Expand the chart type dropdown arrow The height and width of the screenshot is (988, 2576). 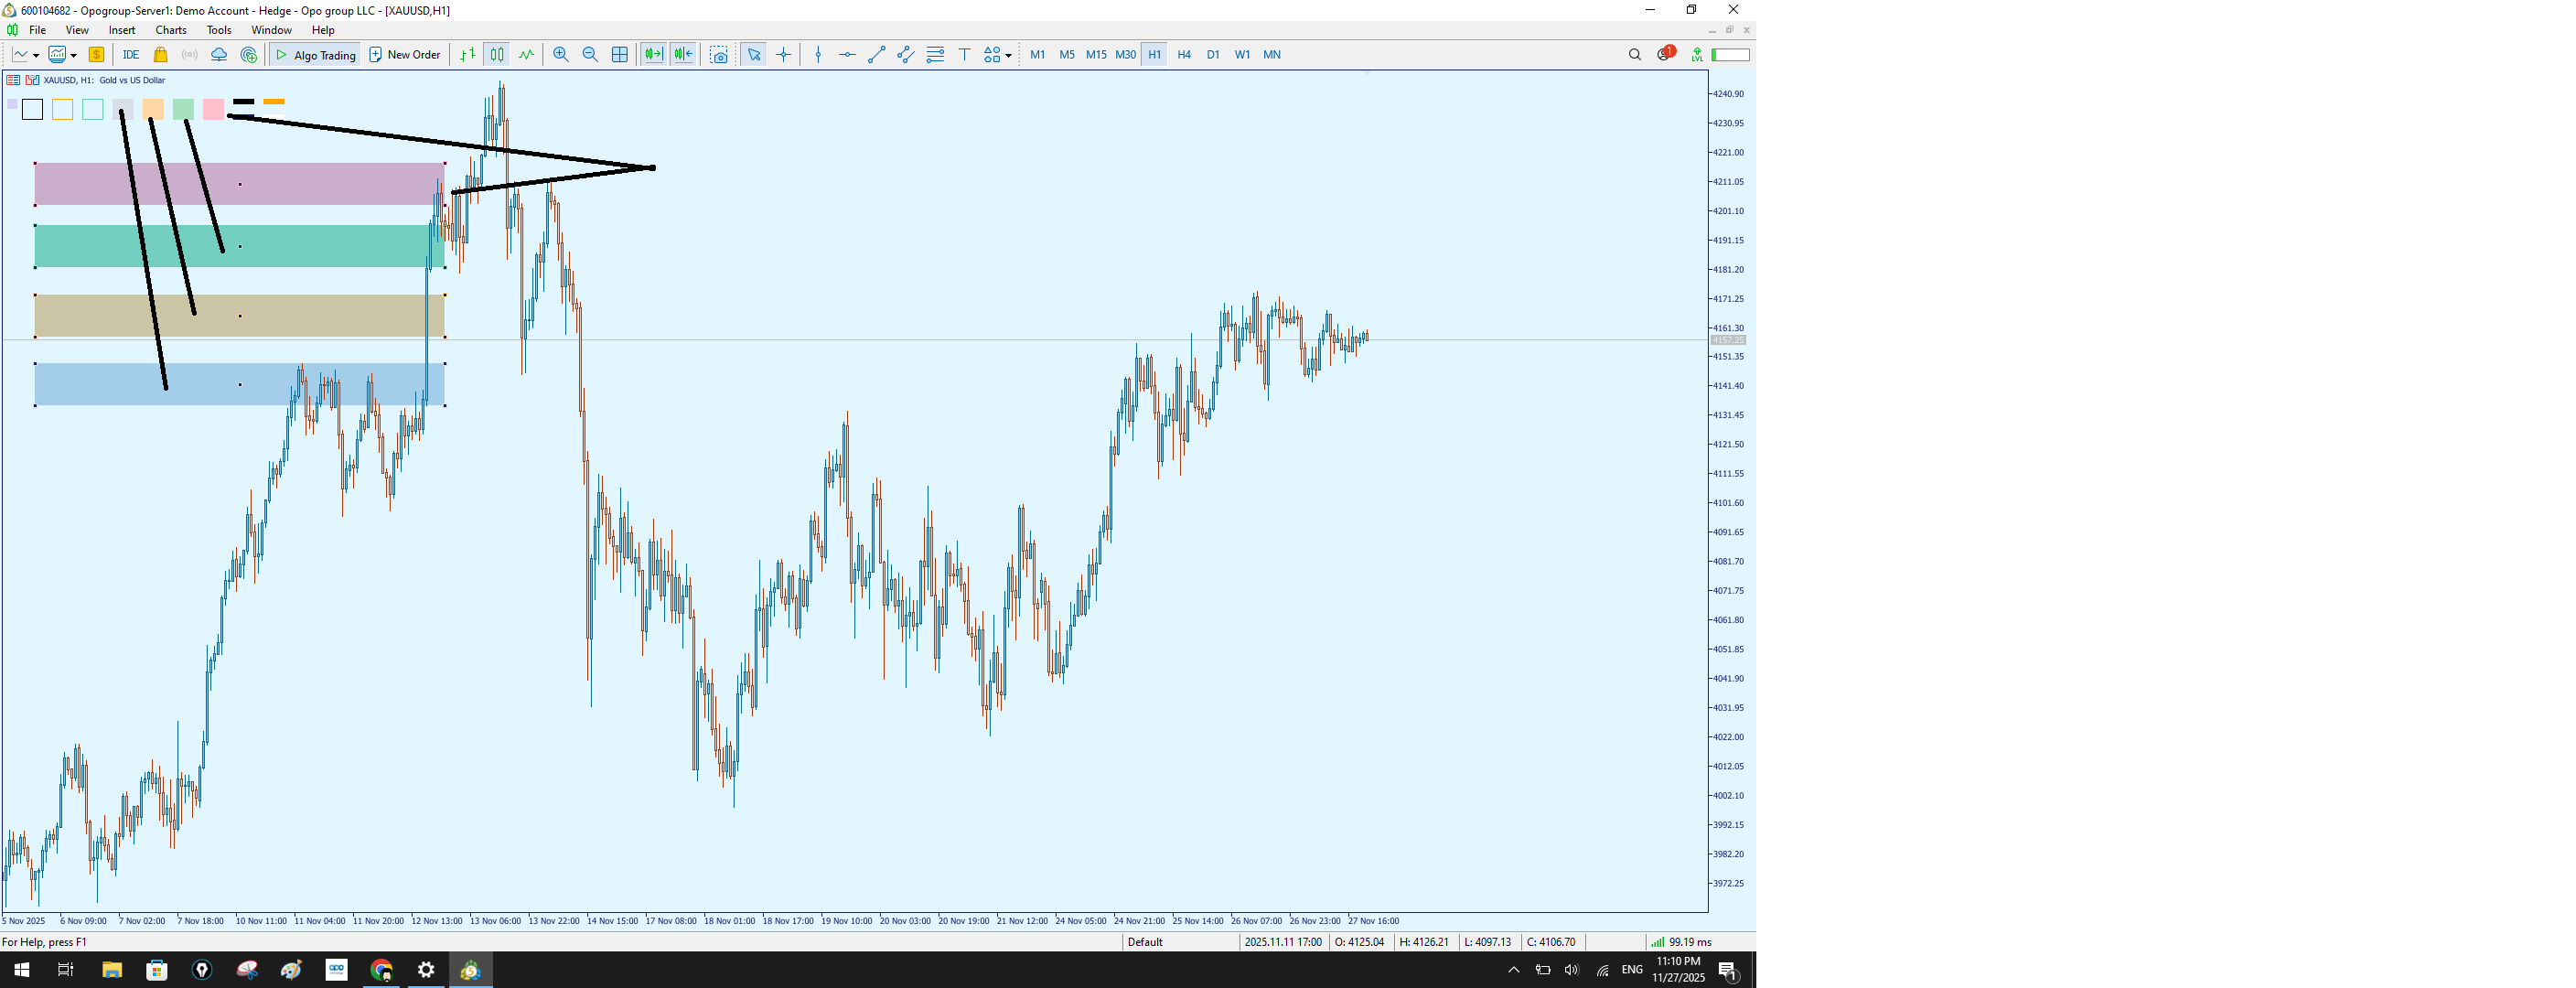point(36,56)
